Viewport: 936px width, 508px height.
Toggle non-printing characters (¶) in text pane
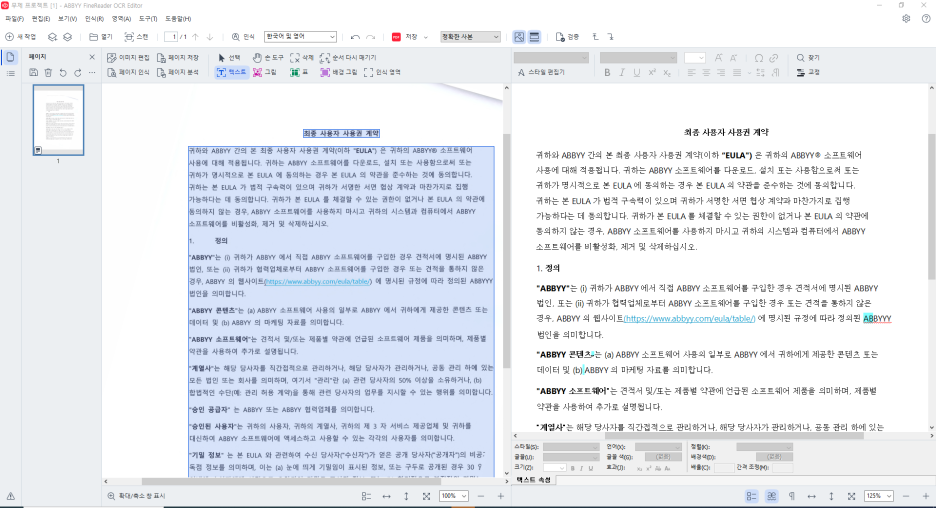tap(792, 496)
